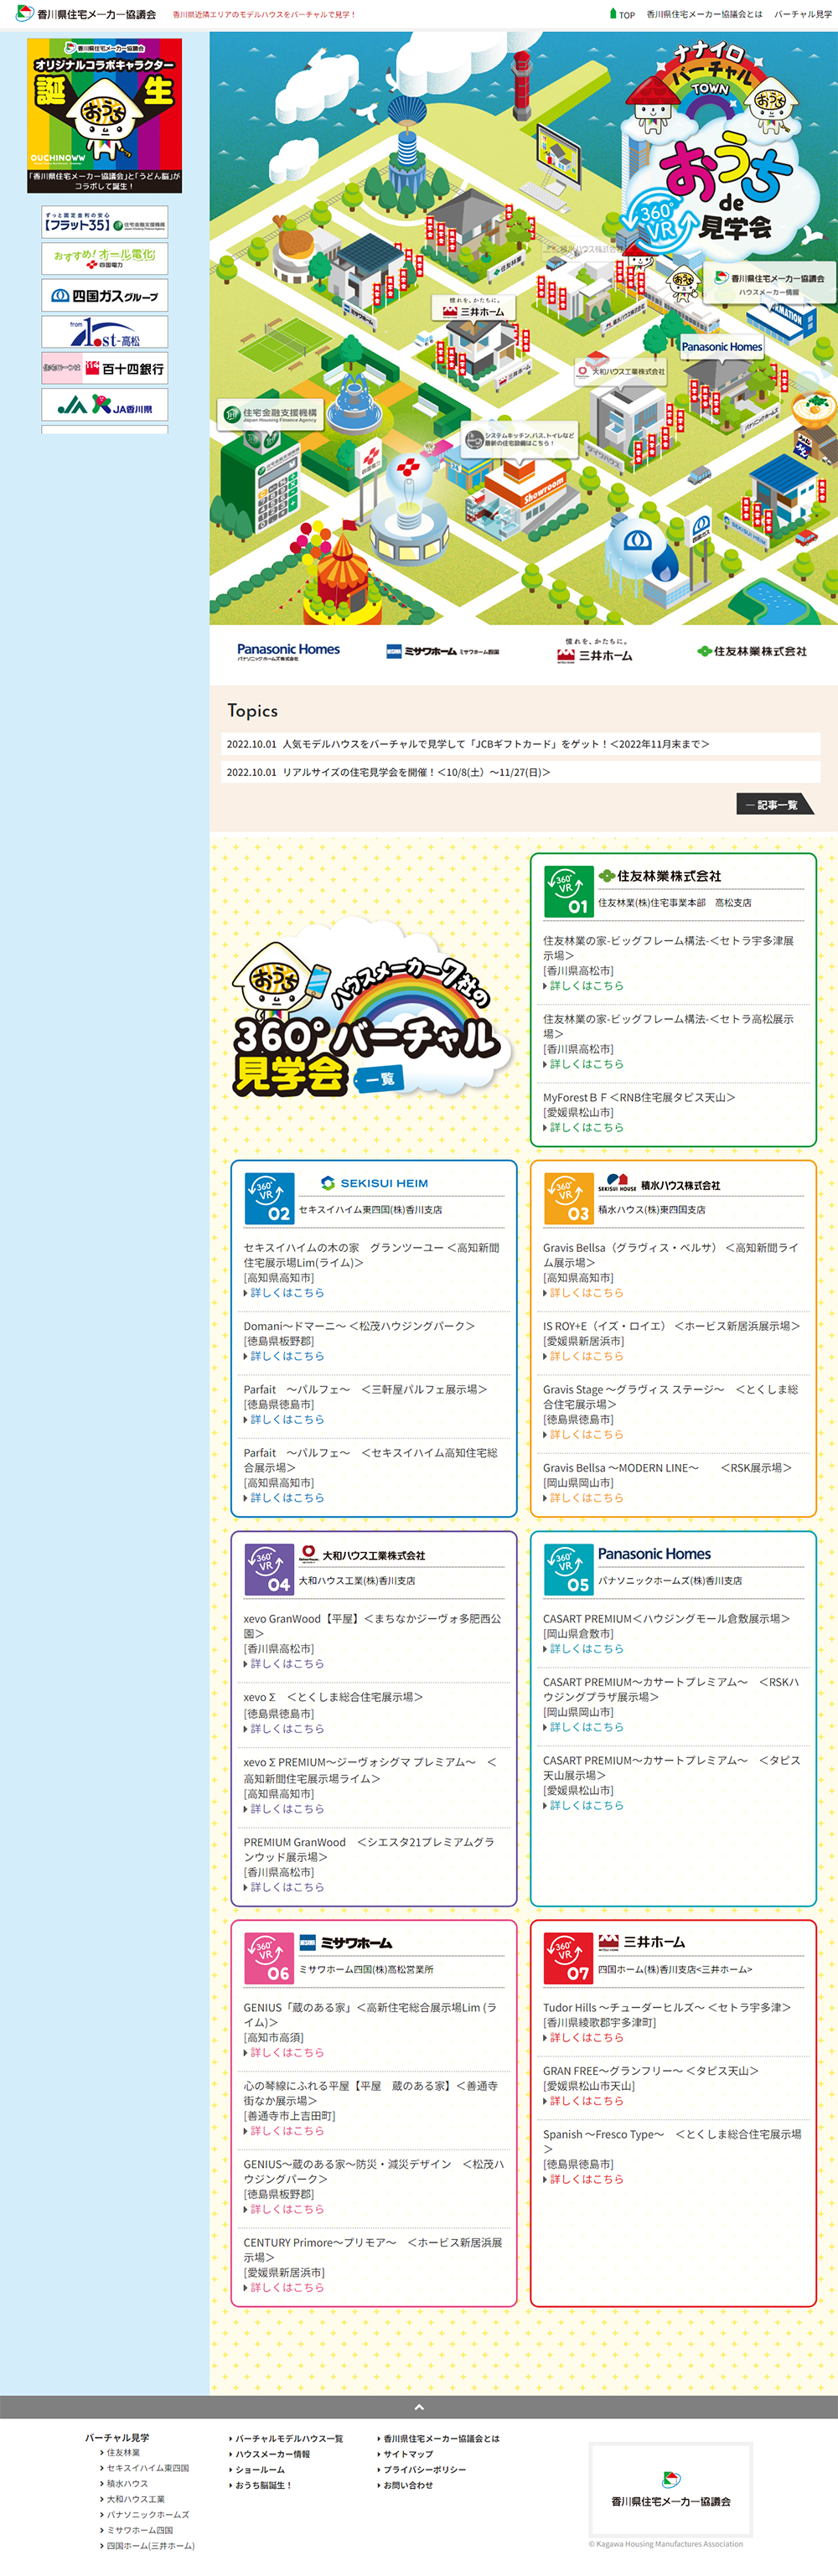Click the 百十四銀行 sidebar banner
The width and height of the screenshot is (838, 2576).
coord(104,368)
